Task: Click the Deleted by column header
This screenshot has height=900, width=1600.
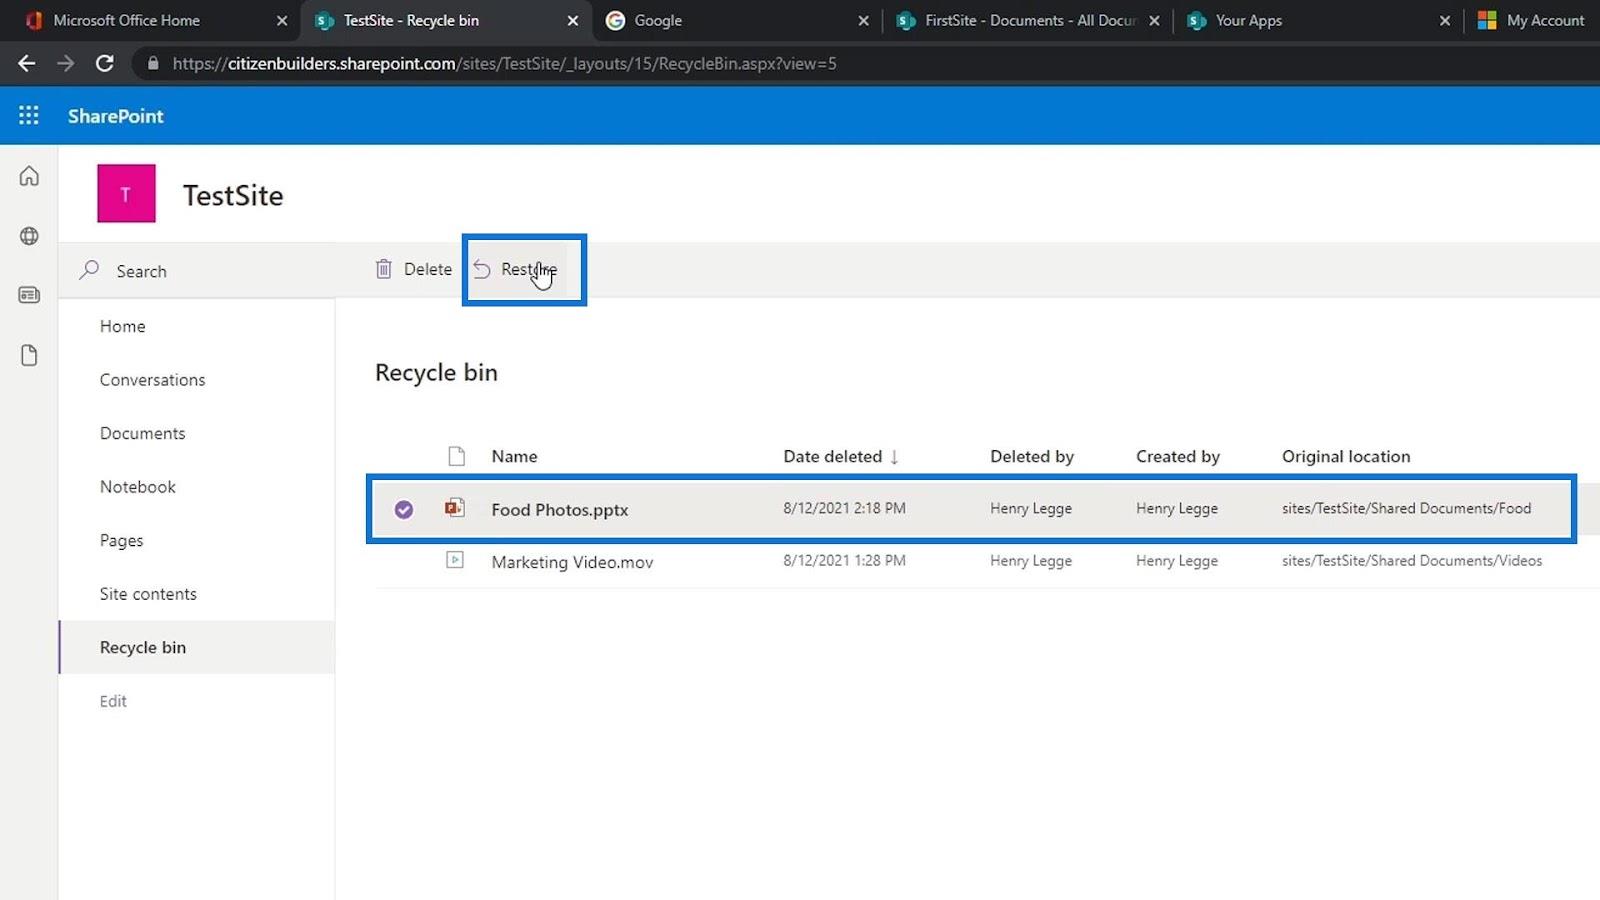Action: [1032, 456]
